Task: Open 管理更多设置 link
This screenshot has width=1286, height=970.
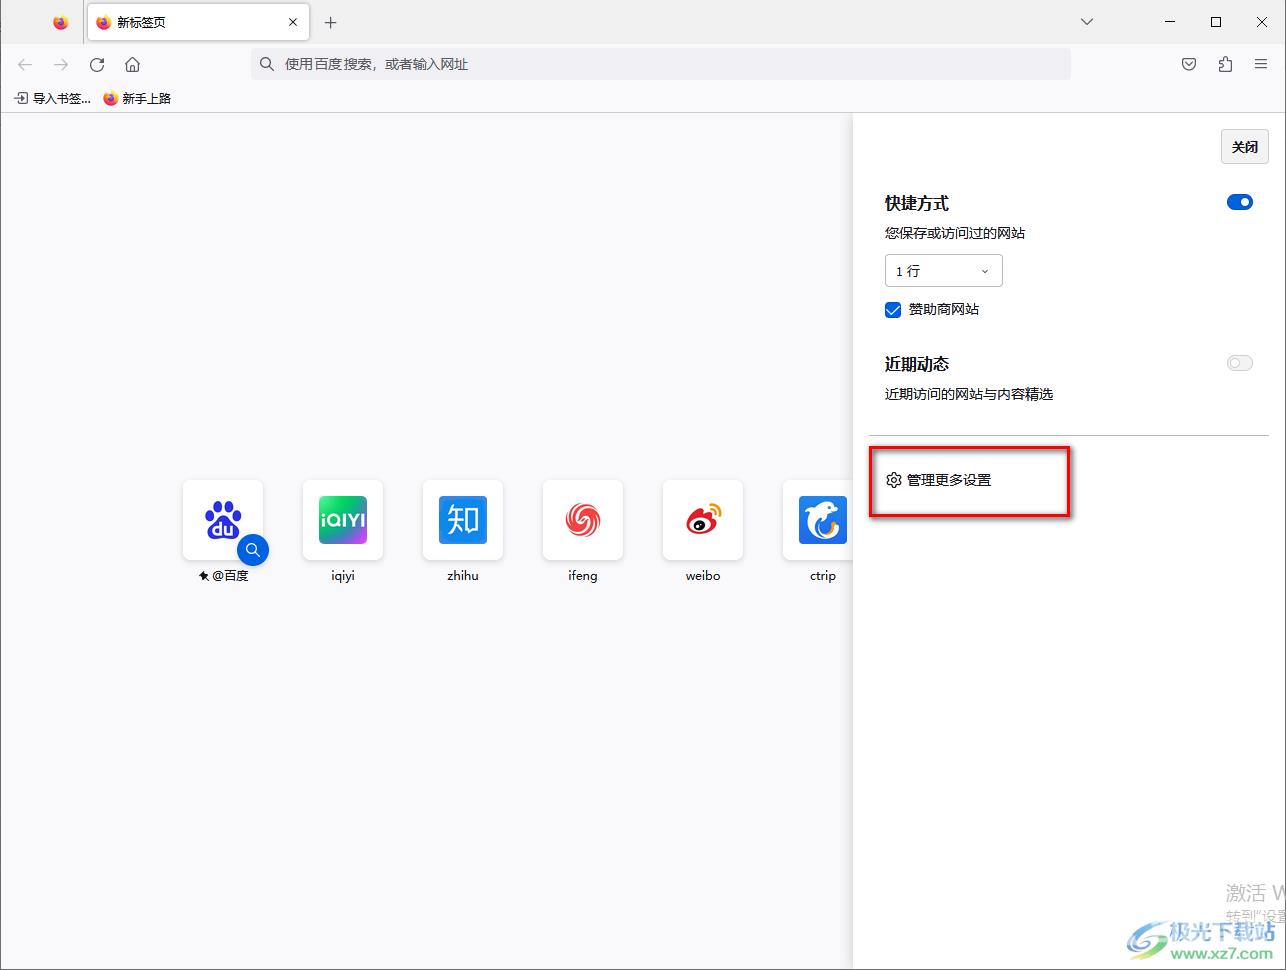Action: coord(938,480)
